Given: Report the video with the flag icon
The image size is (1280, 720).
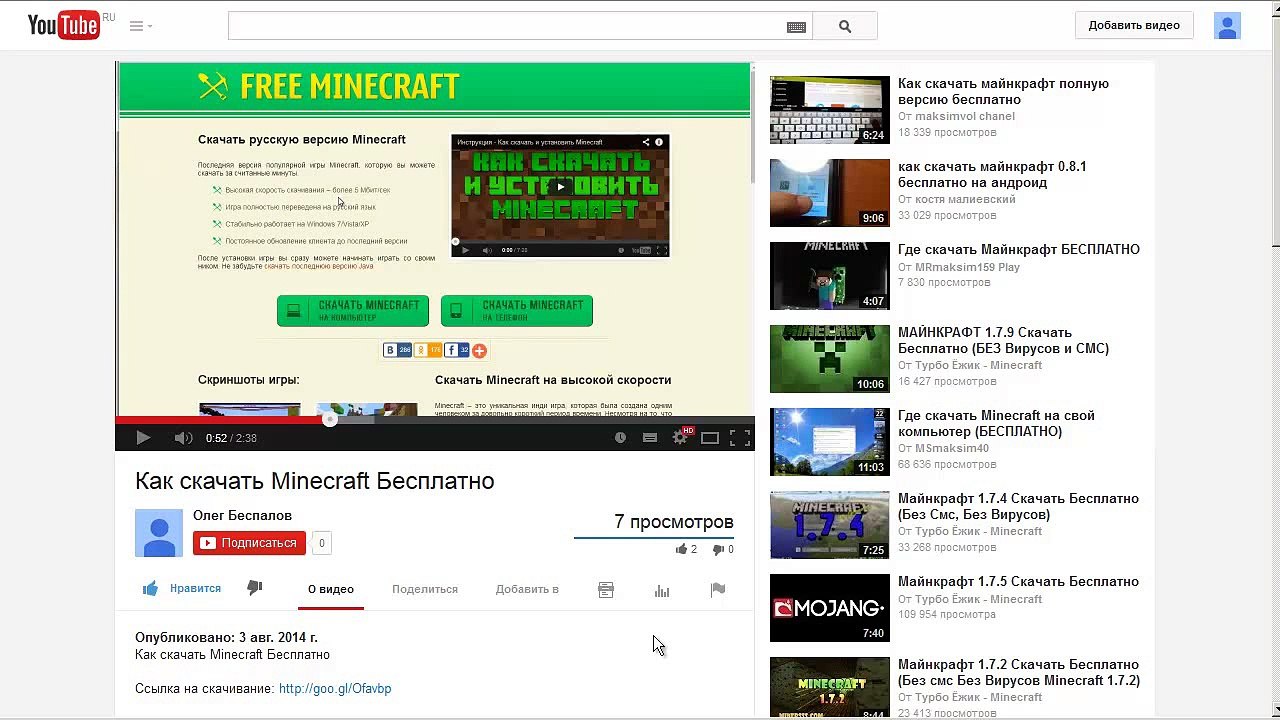Looking at the screenshot, I should (x=718, y=590).
